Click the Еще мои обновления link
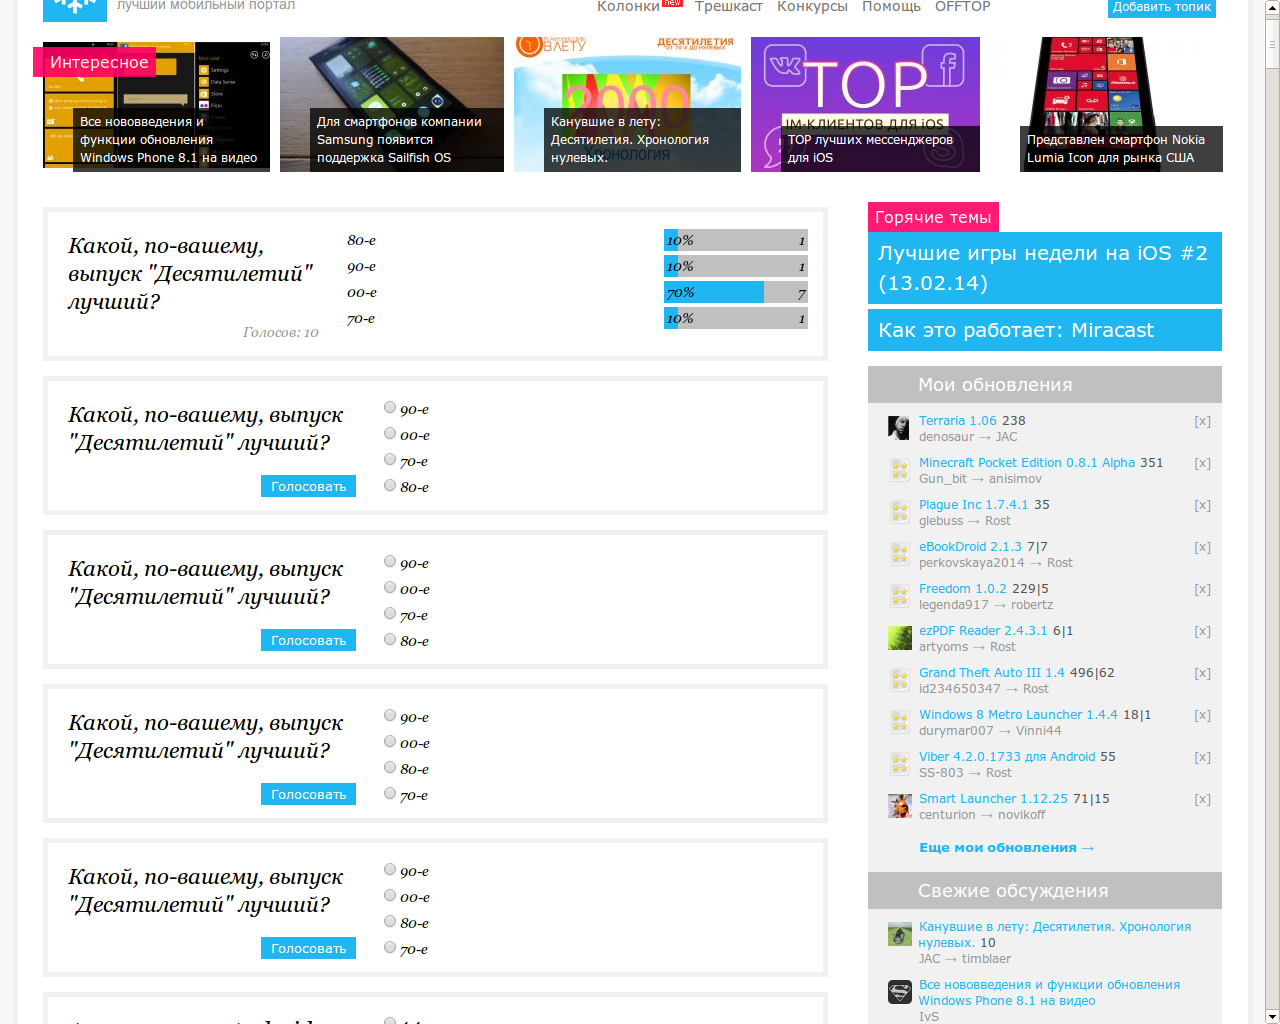This screenshot has width=1280, height=1024. tap(1006, 847)
